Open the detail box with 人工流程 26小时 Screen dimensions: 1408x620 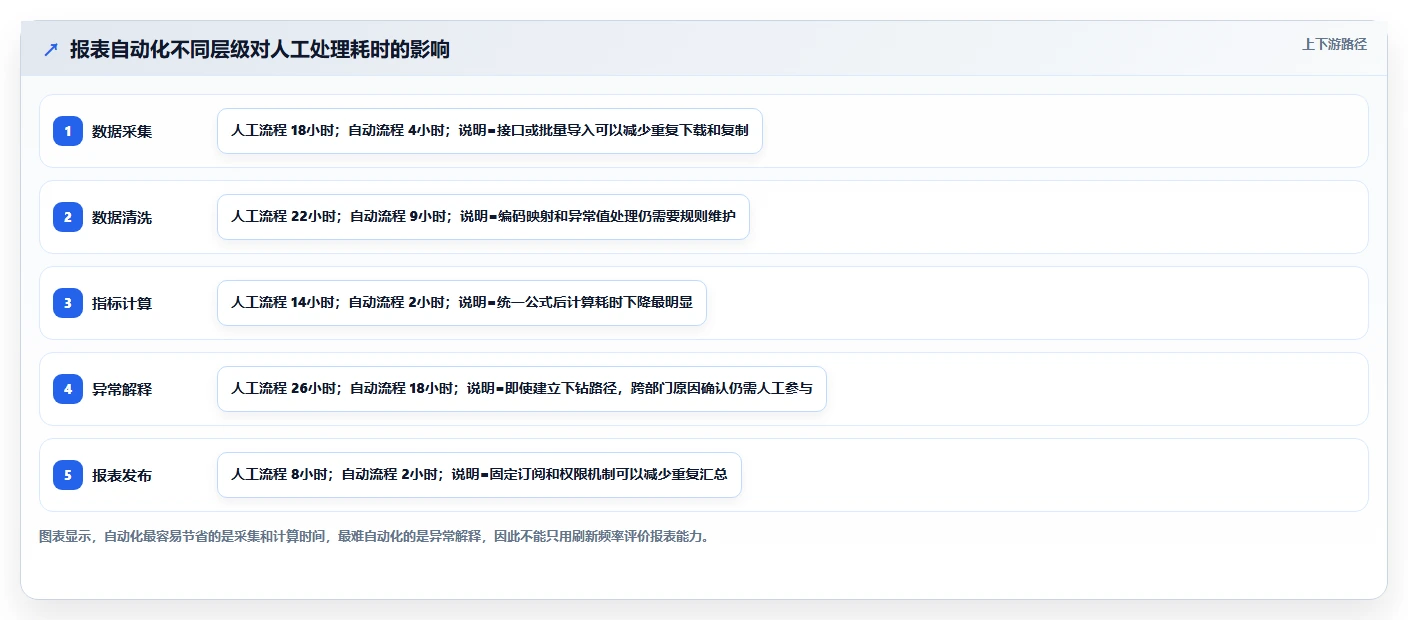click(522, 389)
